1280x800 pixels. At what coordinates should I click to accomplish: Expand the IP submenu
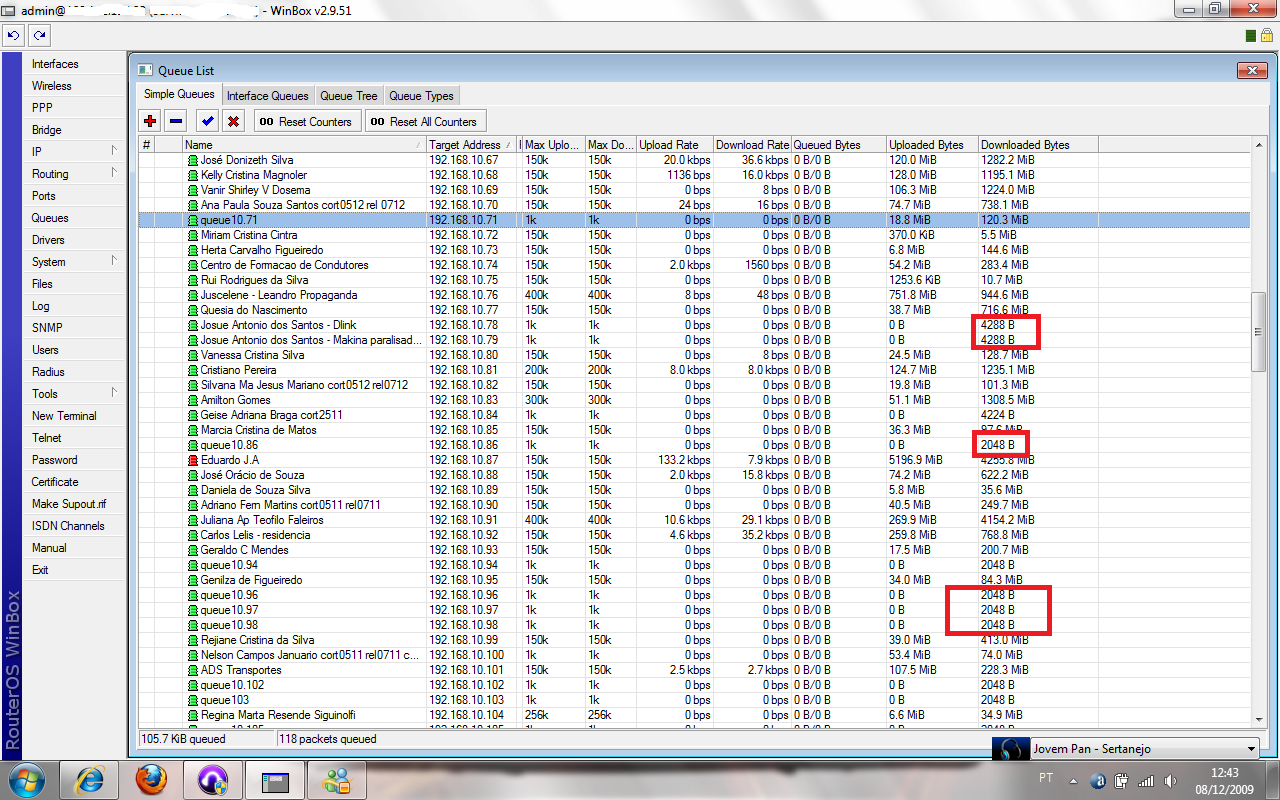114,151
